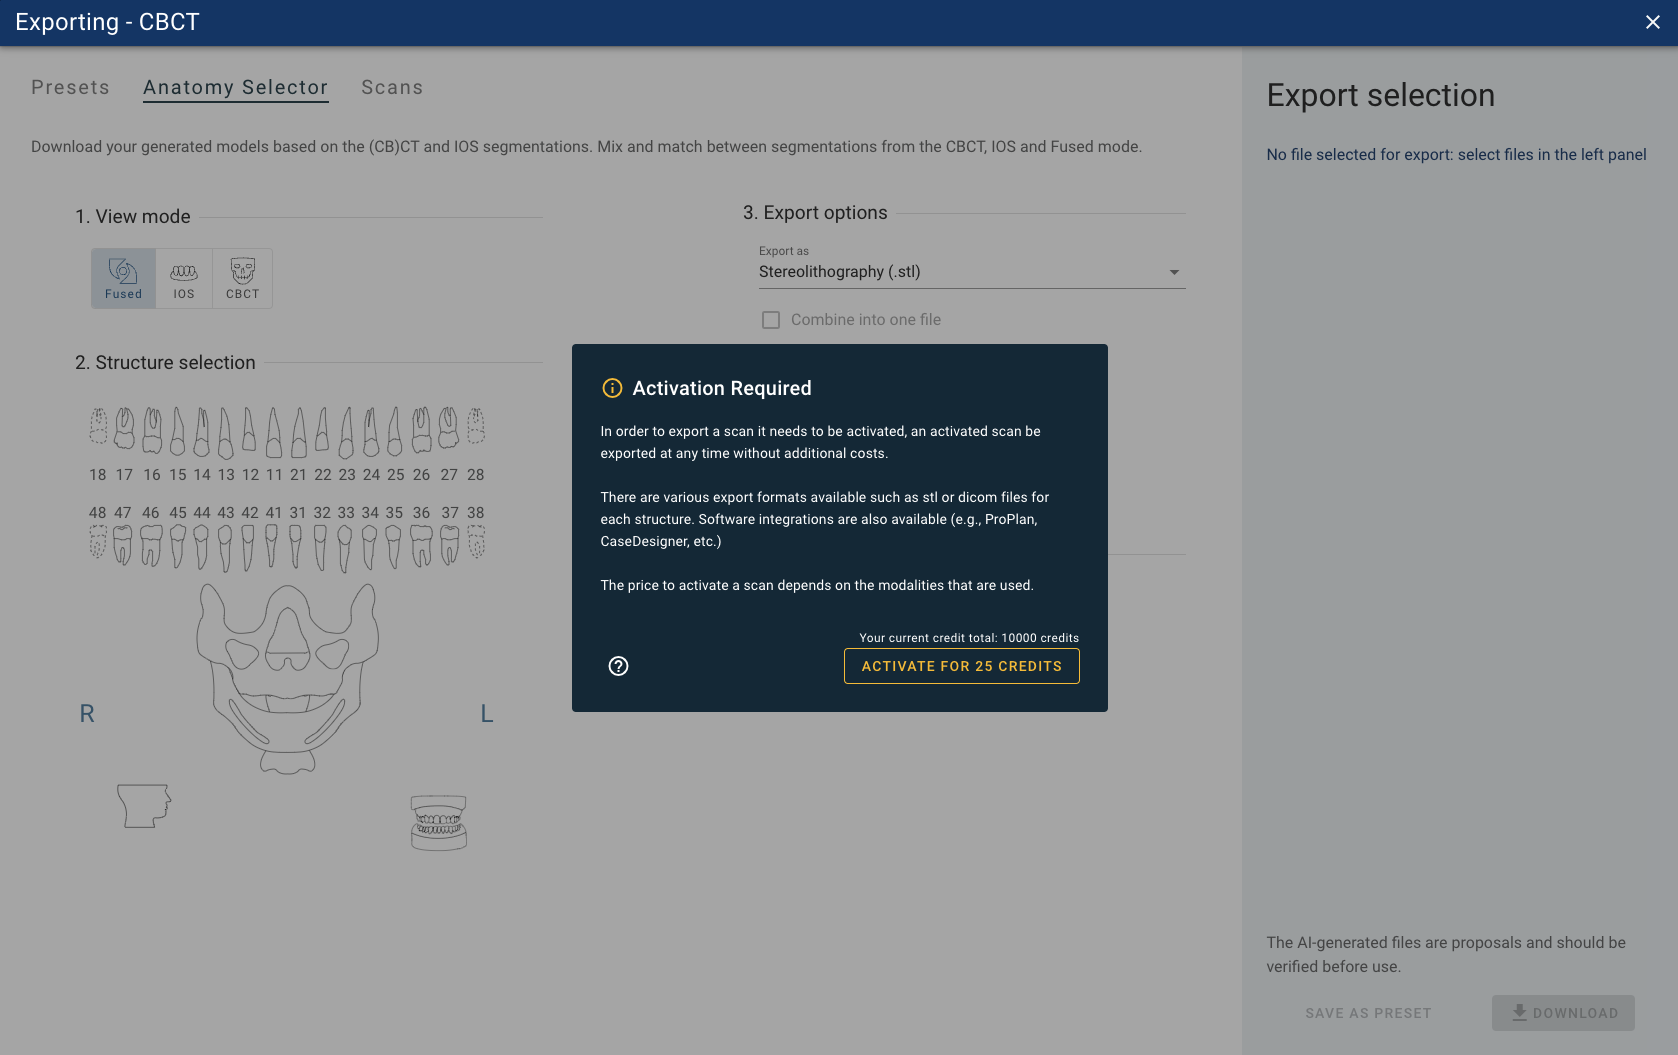Image resolution: width=1678 pixels, height=1055 pixels.
Task: Open the Presets tab
Action: point(70,88)
